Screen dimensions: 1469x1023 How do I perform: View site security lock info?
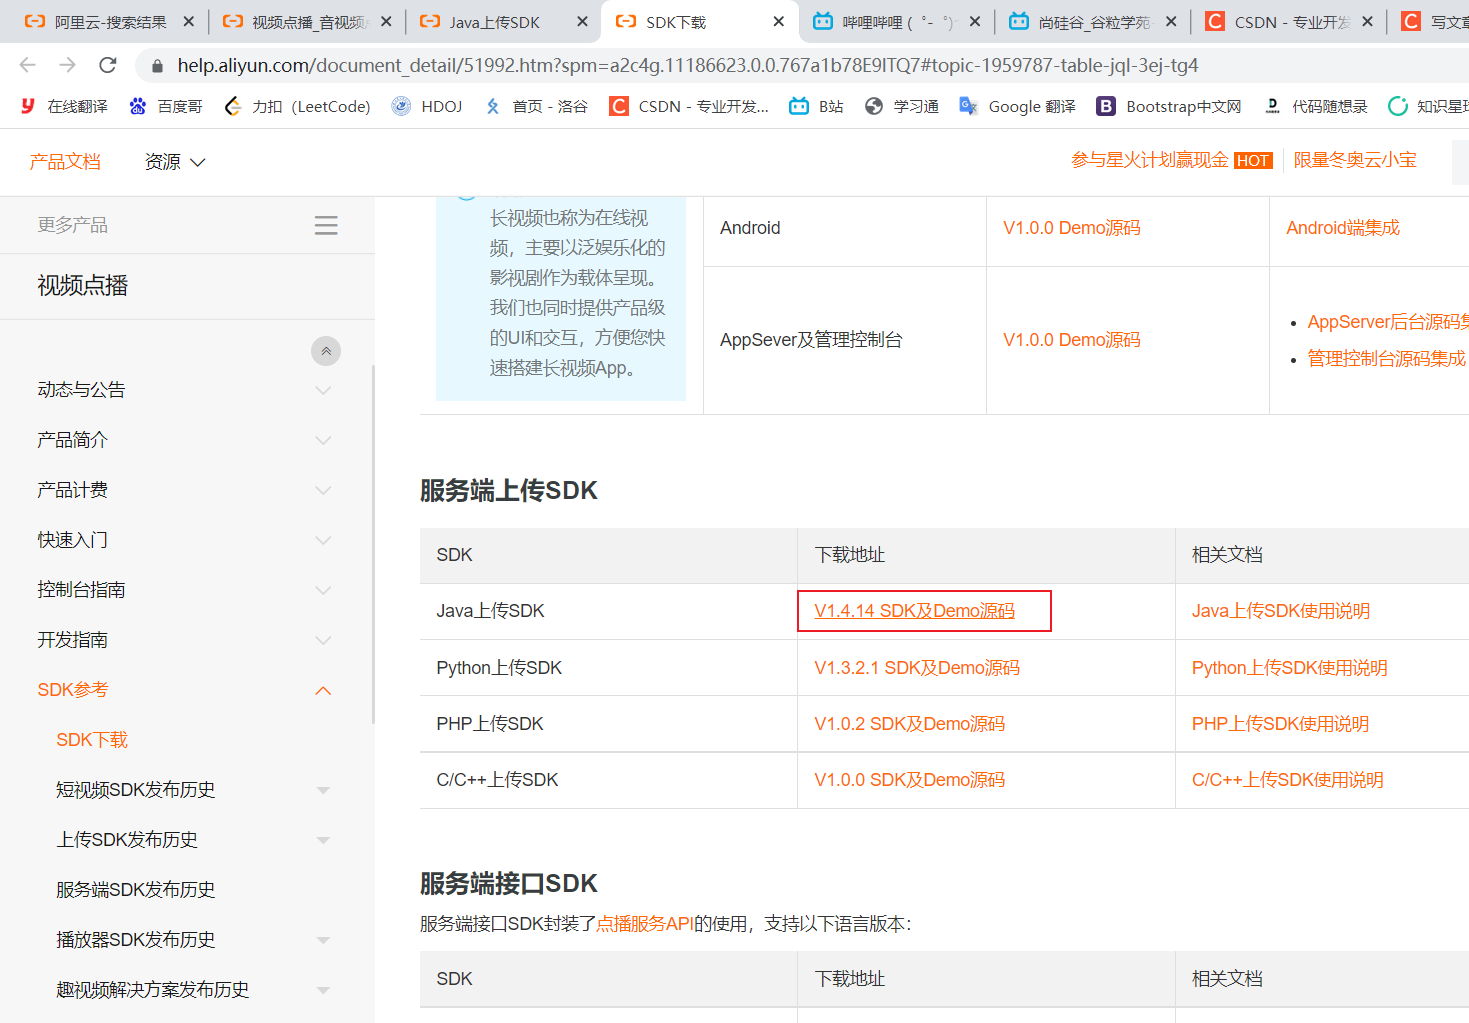(x=156, y=66)
